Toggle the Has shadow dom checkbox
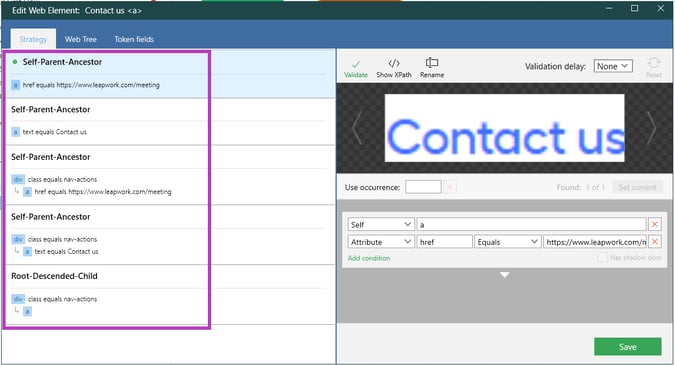 tap(603, 257)
